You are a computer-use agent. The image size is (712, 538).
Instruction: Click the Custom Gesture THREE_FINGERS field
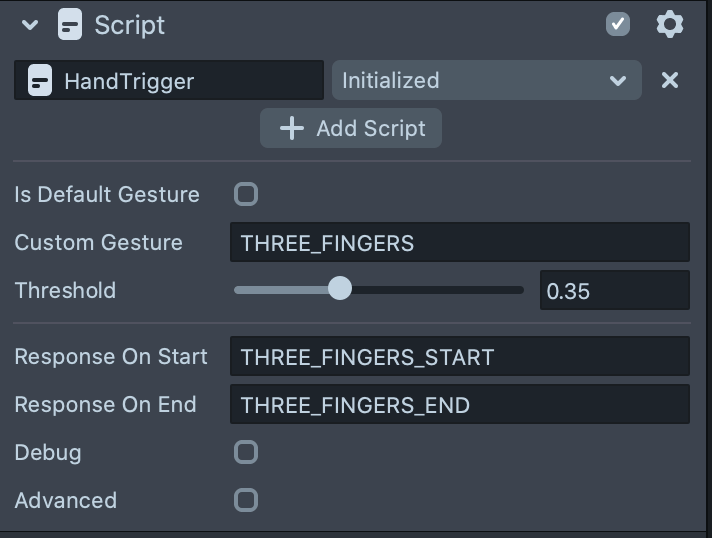[459, 242]
